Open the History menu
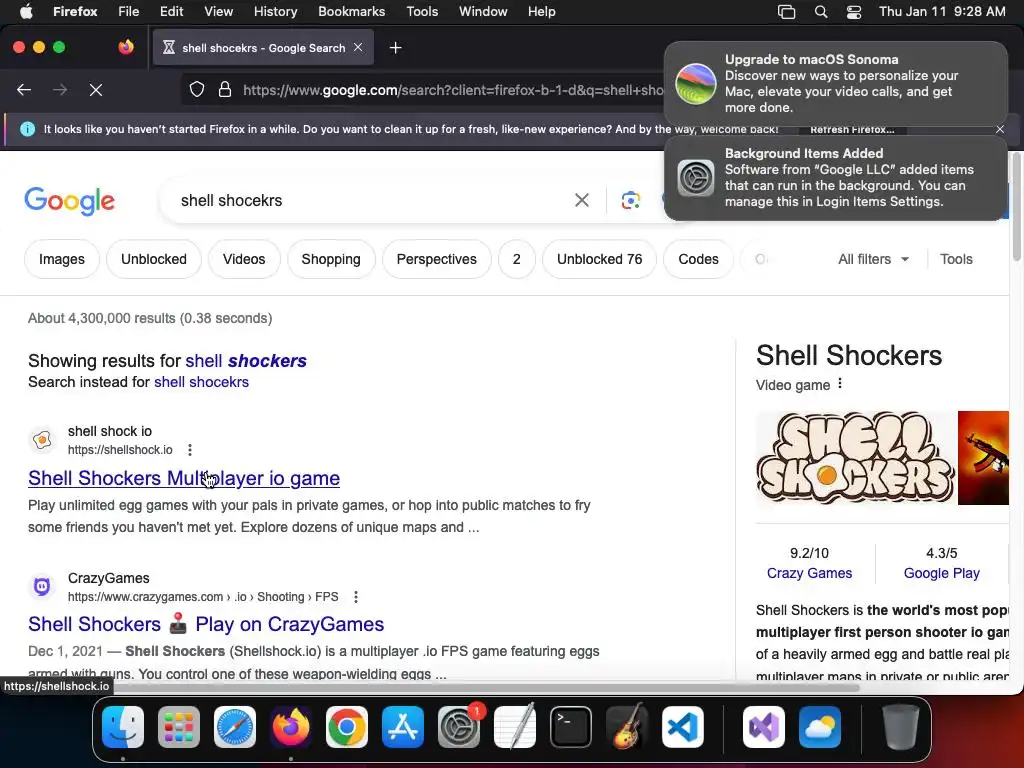This screenshot has width=1024, height=768. click(276, 11)
